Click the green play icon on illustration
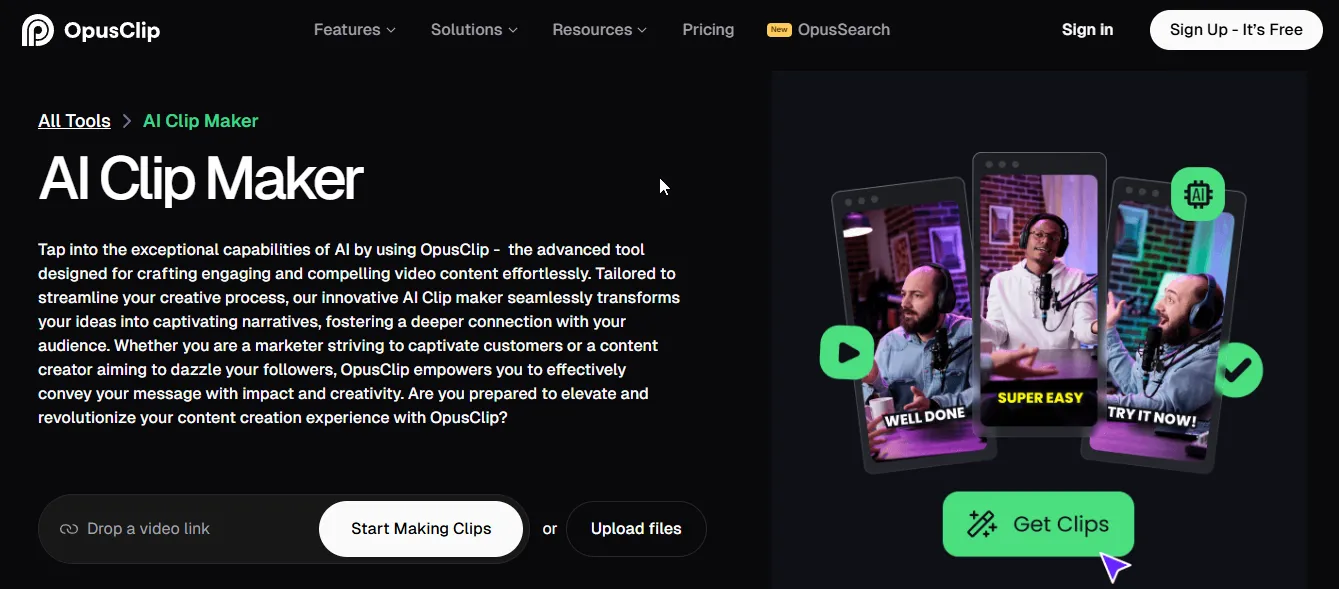Viewport: 1339px width, 589px height. click(847, 352)
